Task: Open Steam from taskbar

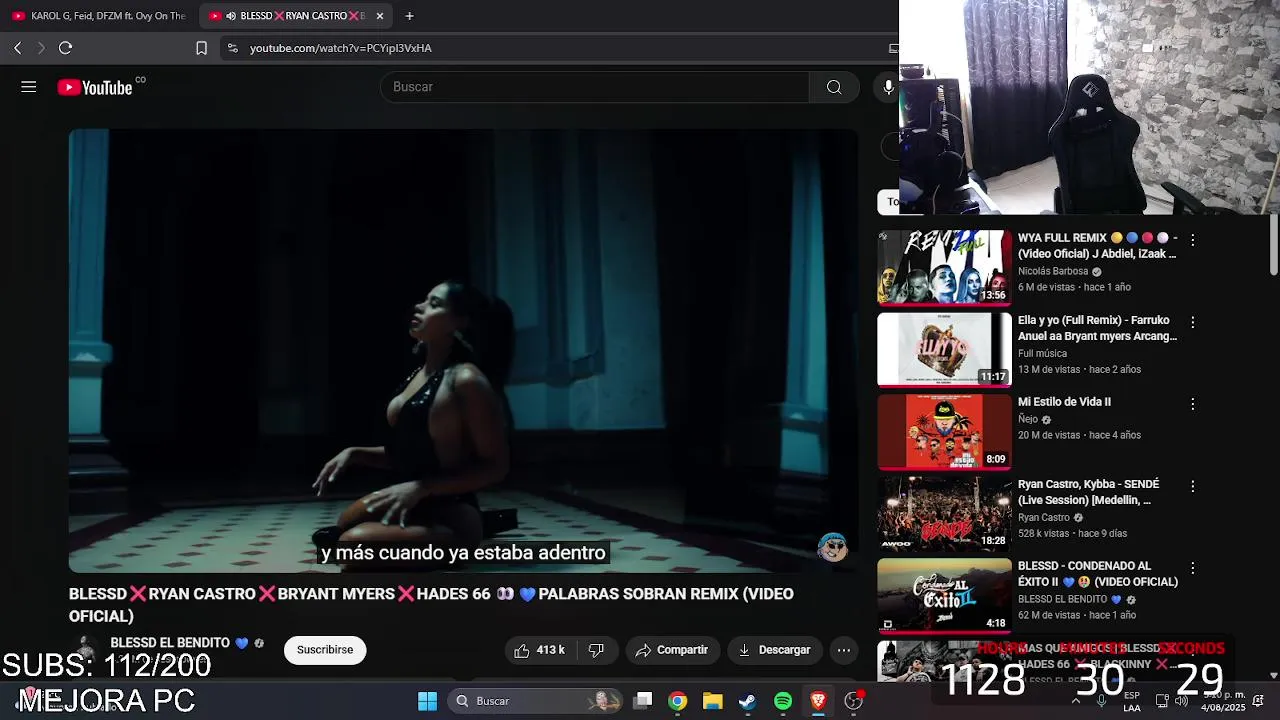Action: (747, 701)
